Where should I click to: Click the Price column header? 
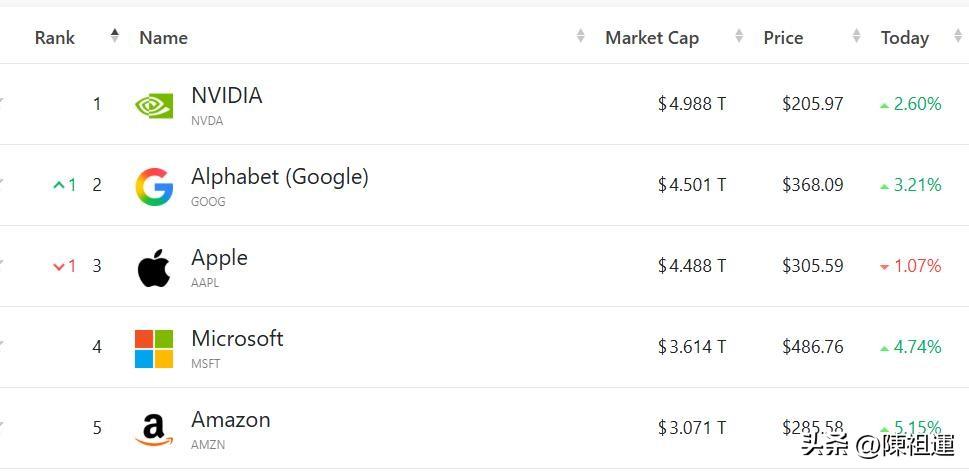pos(783,38)
